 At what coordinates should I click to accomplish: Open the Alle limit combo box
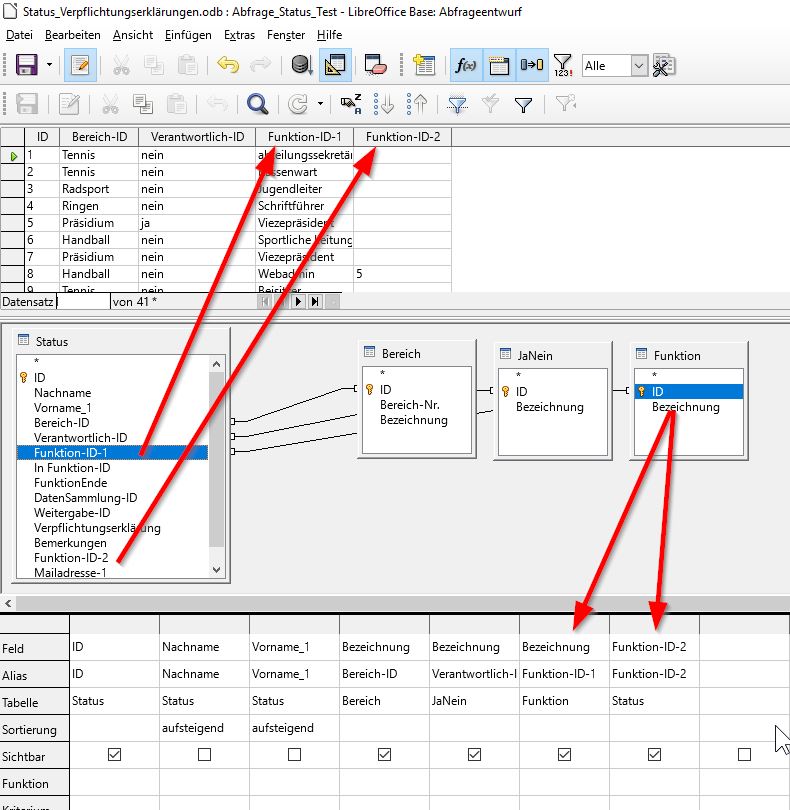(x=614, y=66)
